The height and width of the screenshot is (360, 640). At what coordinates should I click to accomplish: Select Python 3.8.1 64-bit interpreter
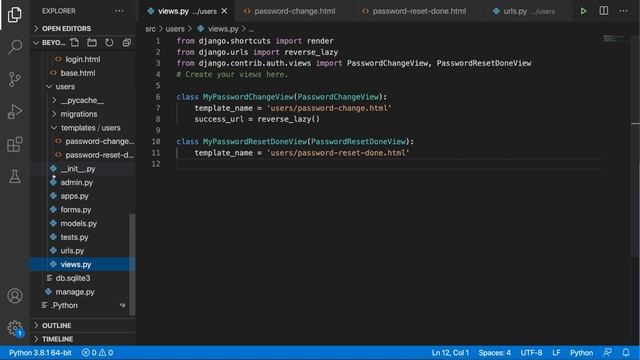(x=40, y=353)
